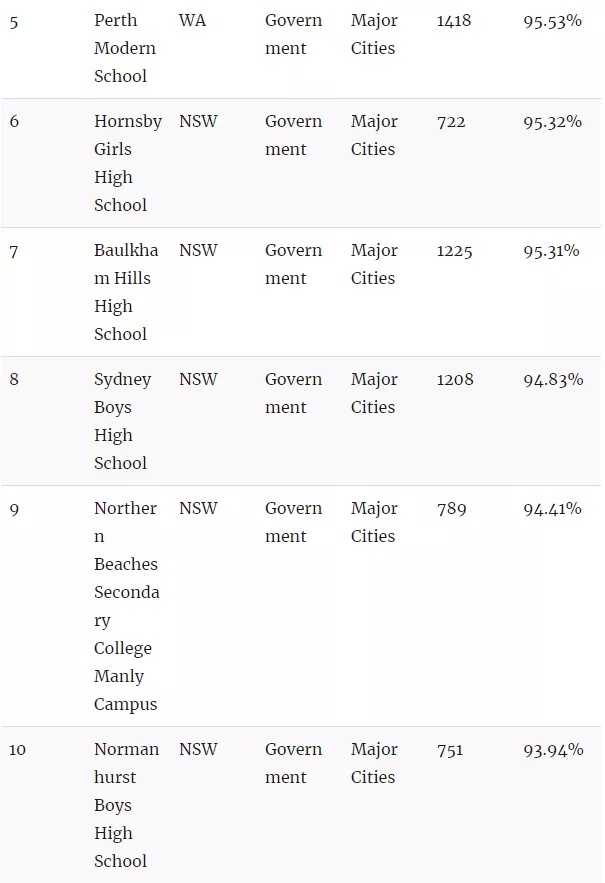Click the enrolment number 751
The image size is (605, 883).
450,750
